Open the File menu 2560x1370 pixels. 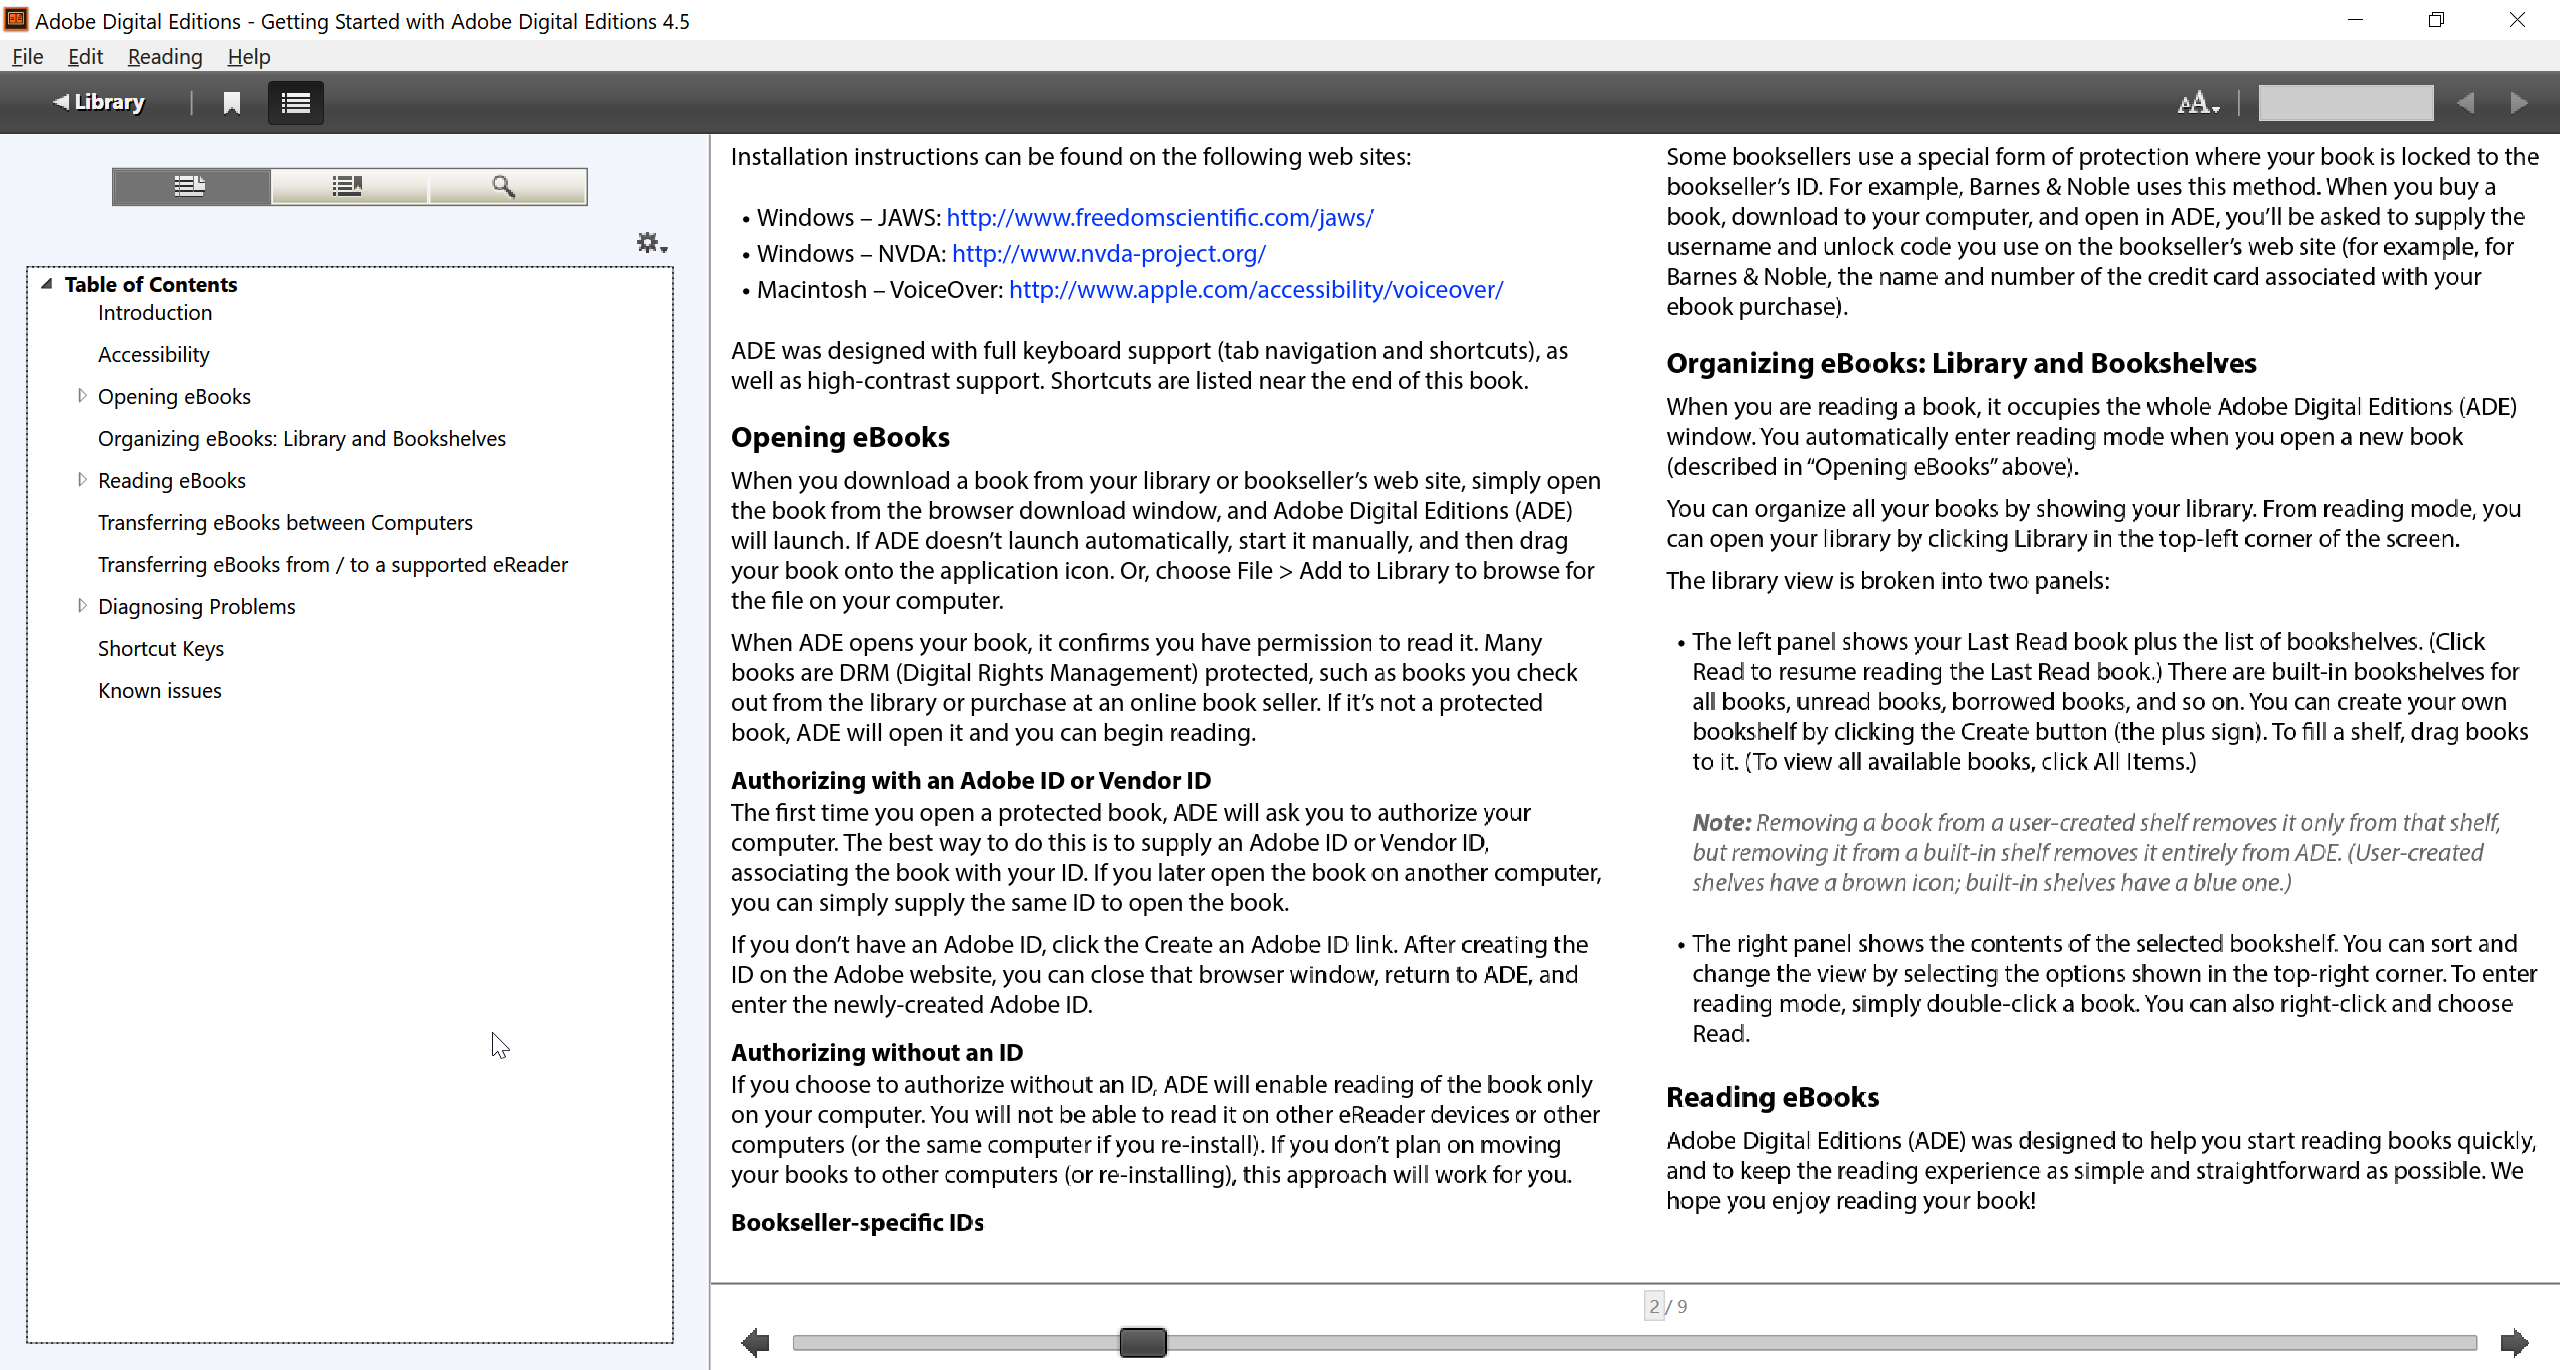[x=27, y=57]
